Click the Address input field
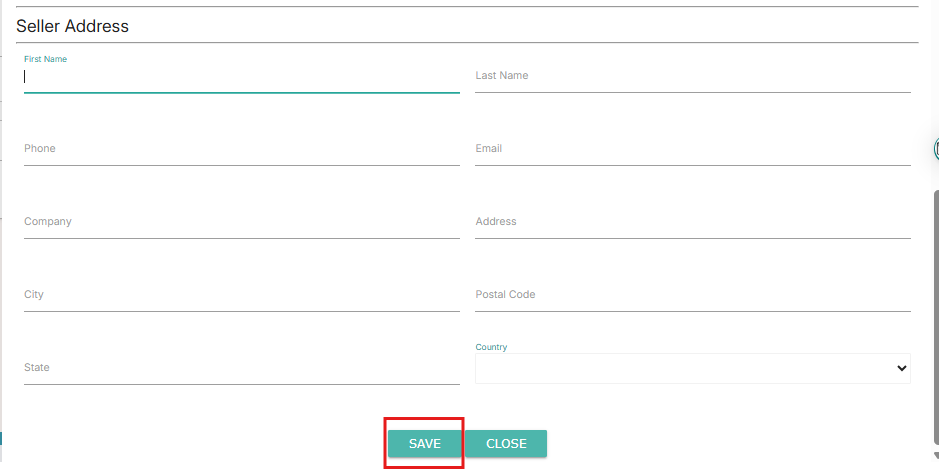 coord(692,222)
